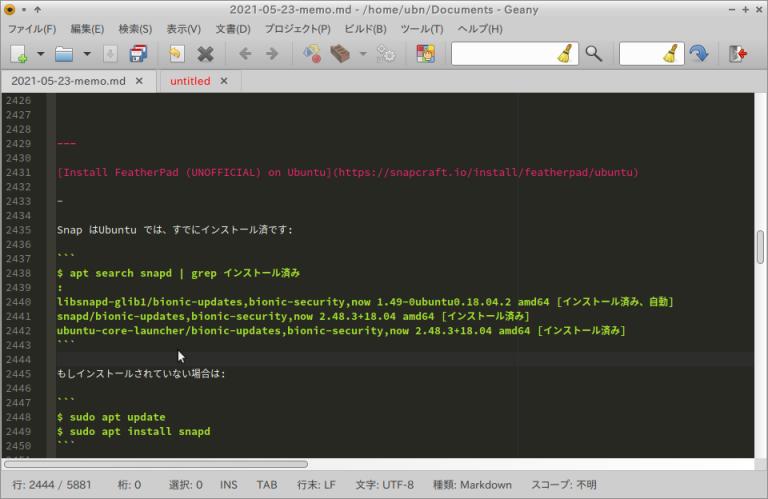Click the '行末: LF' status entry
768x499 pixels.
tap(316, 485)
